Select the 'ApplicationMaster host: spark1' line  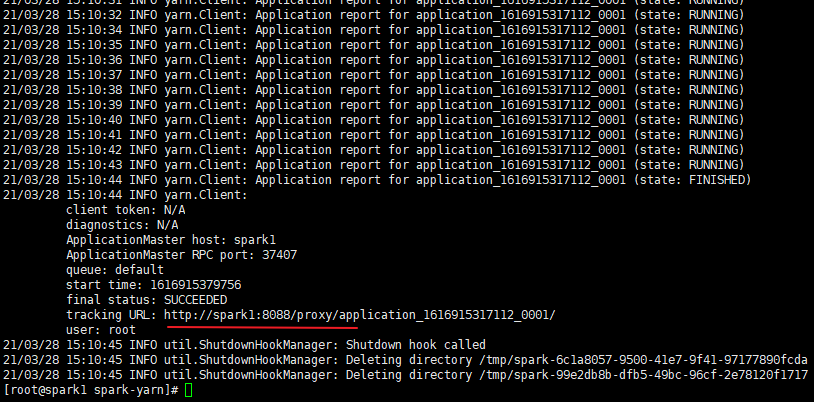tap(164, 240)
